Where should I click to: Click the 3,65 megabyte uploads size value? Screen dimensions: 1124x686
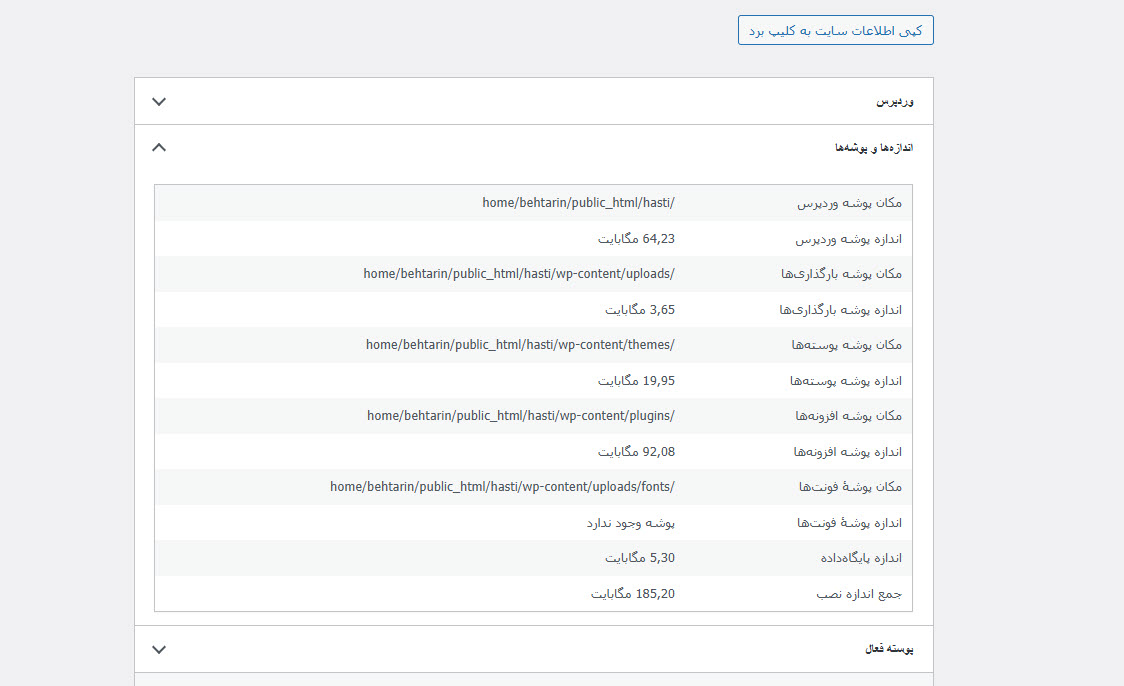[x=639, y=310]
